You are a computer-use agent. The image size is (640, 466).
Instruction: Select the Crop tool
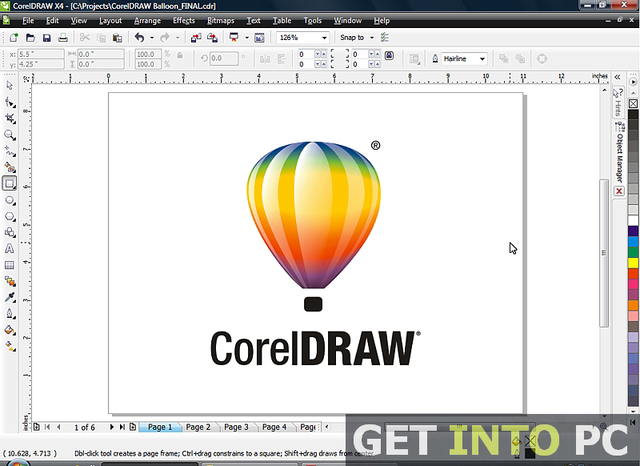[9, 118]
